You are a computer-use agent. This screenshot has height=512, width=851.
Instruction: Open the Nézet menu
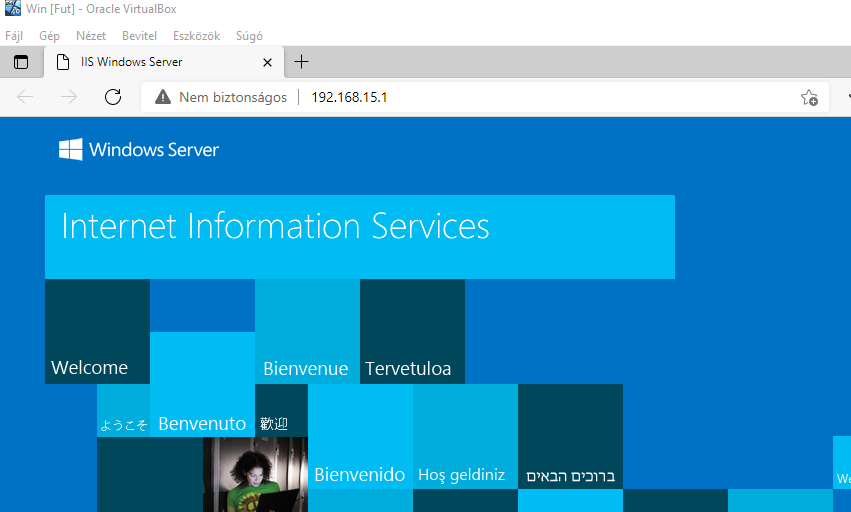click(91, 36)
